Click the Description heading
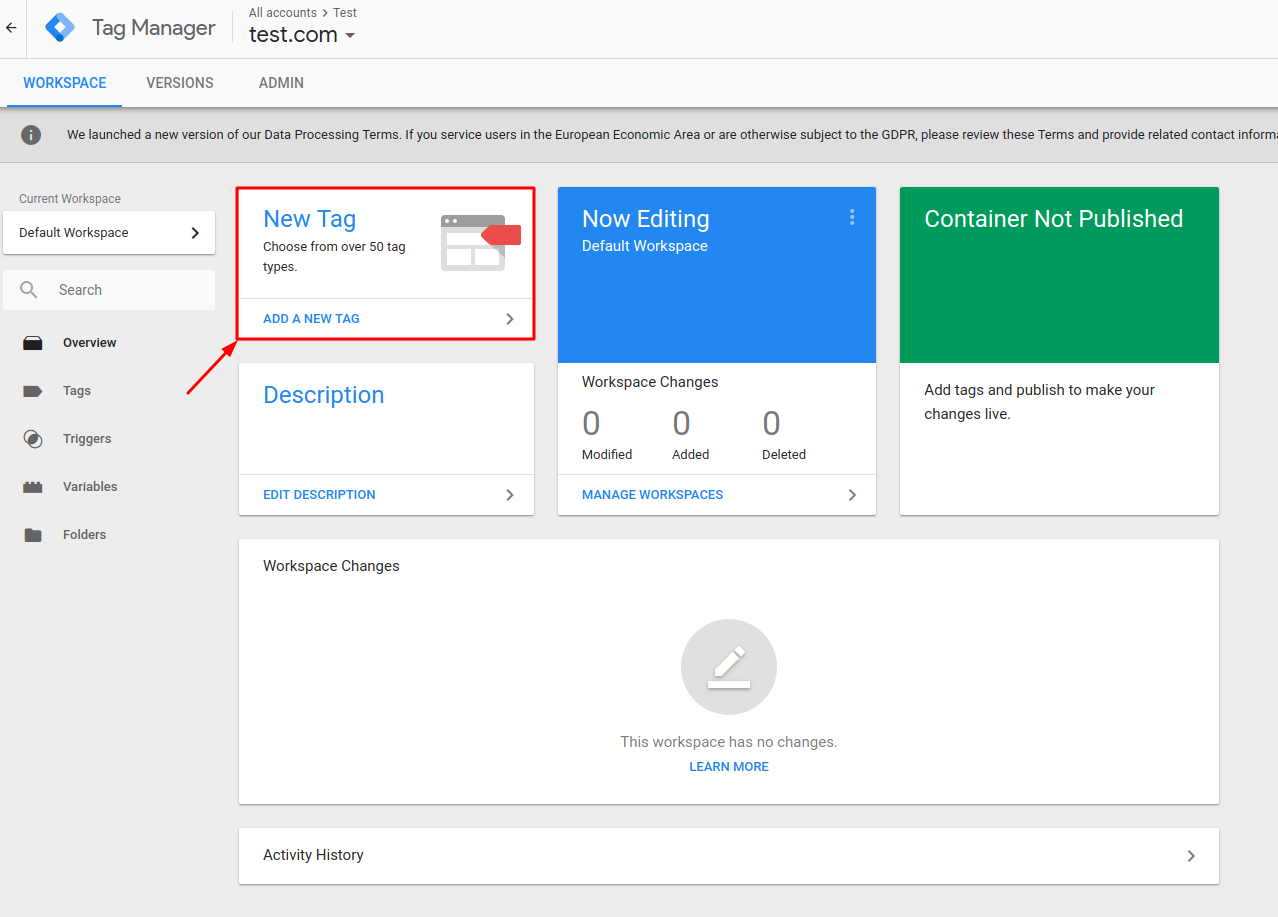The image size is (1278, 917). pyautogui.click(x=323, y=395)
